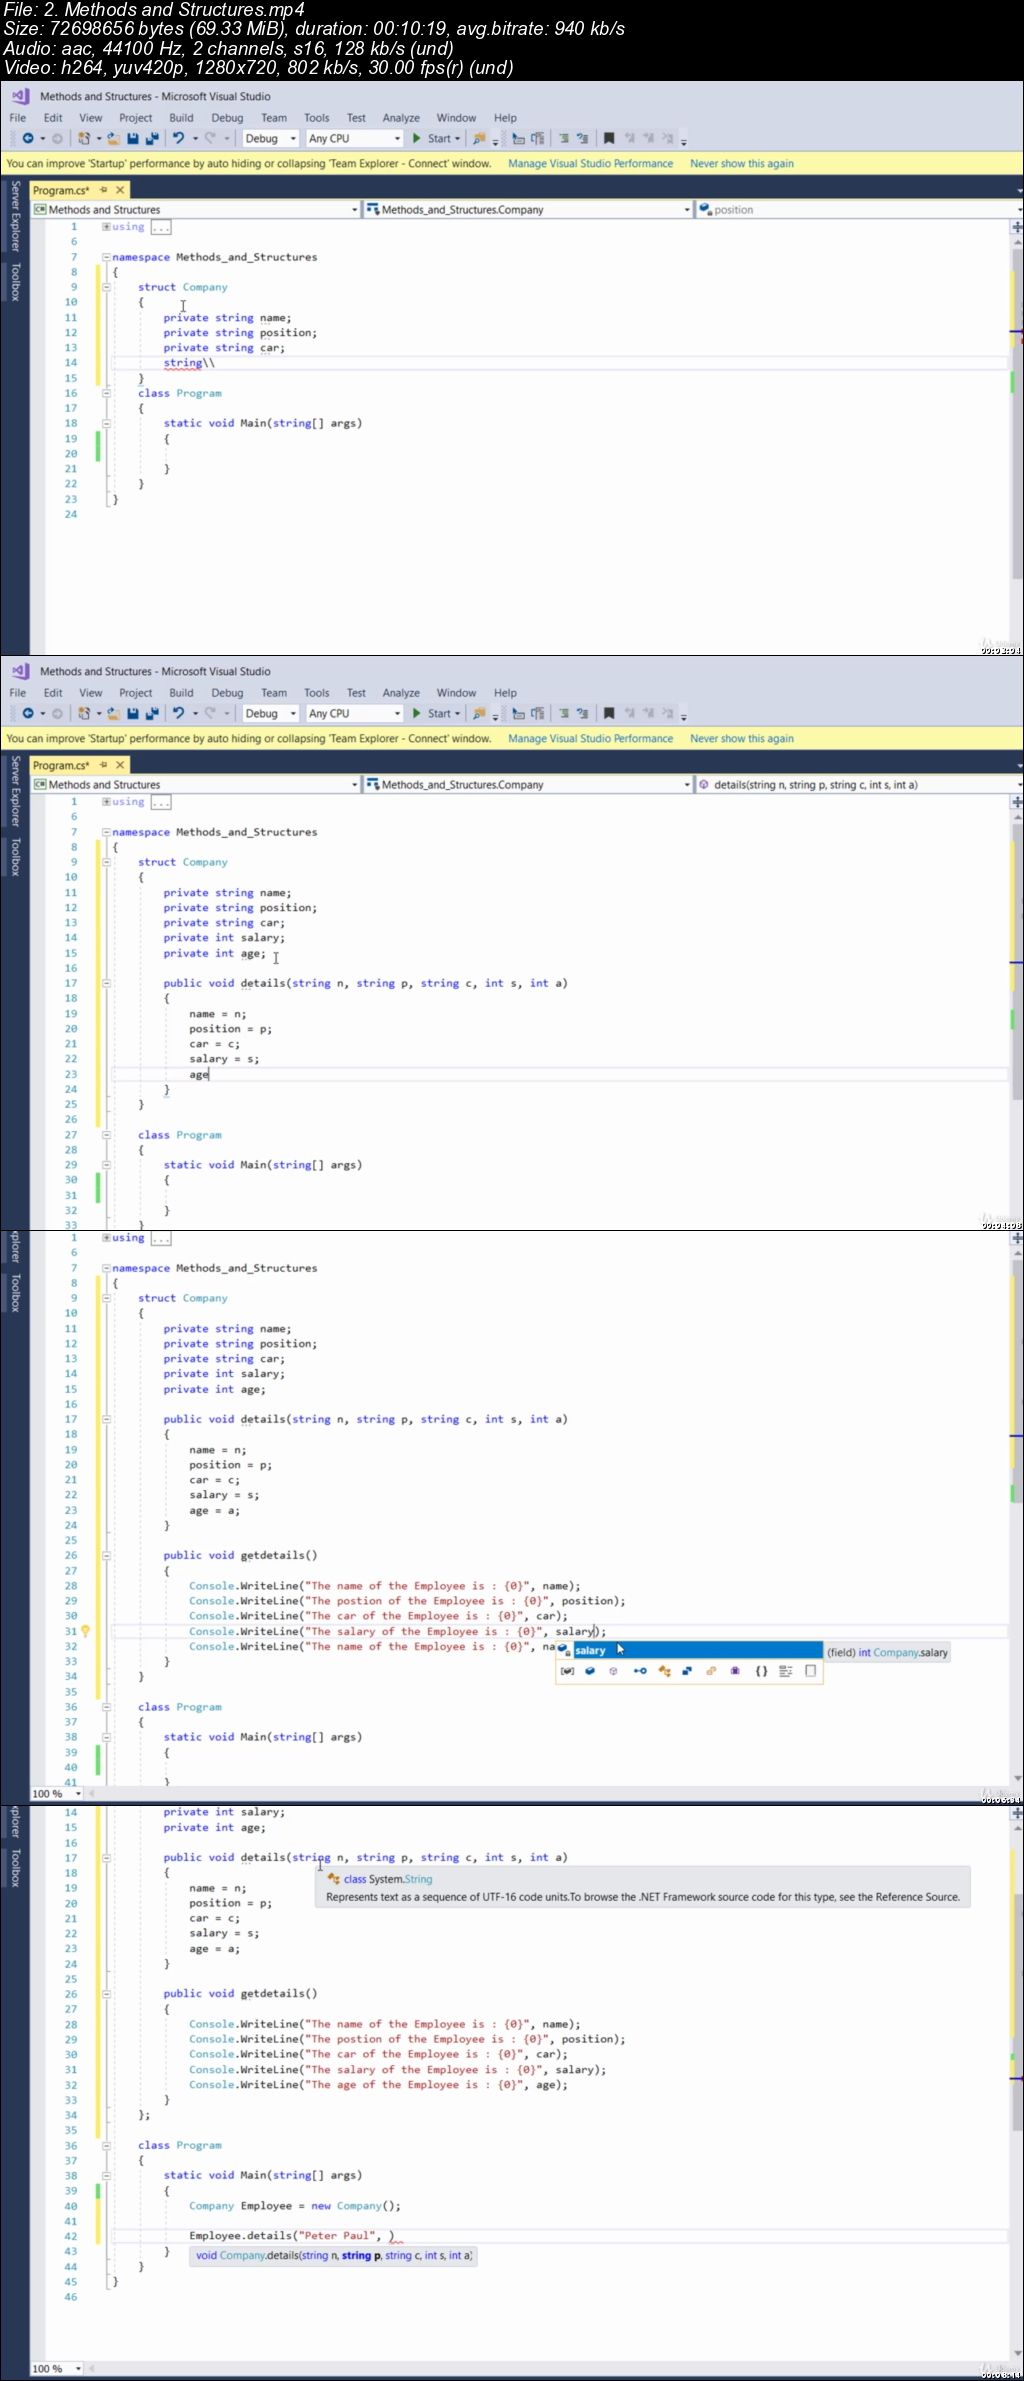
Task: Click New Project icon in second frame toolbar
Action: 85,714
